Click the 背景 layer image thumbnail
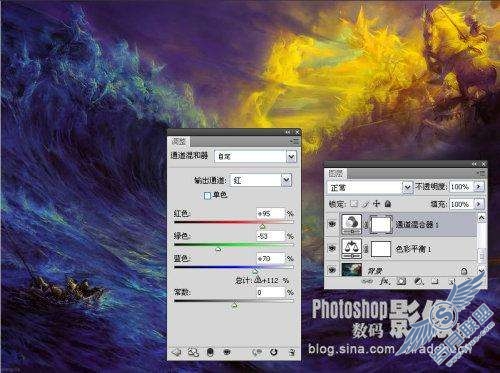 click(x=352, y=269)
